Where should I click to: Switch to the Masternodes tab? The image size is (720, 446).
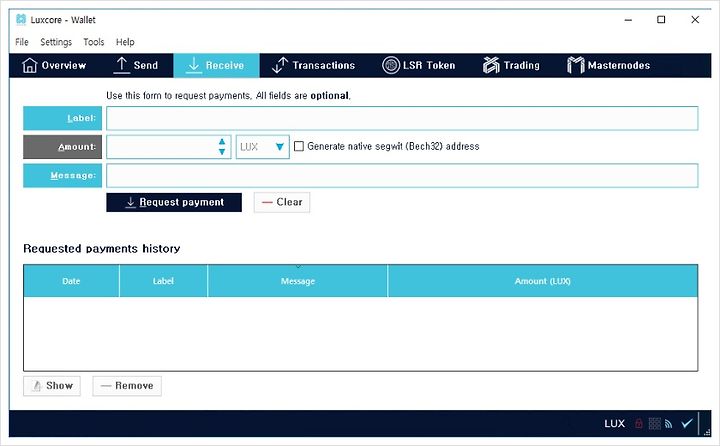608,65
